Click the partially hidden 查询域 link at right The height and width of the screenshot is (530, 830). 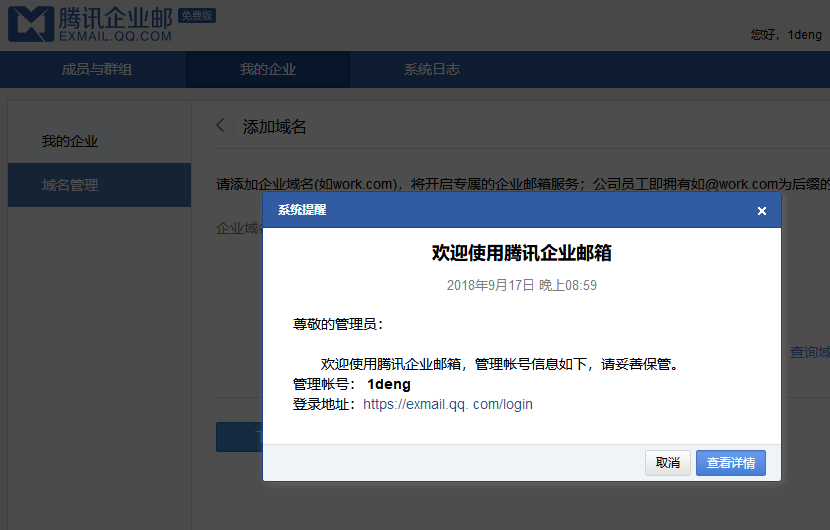(x=810, y=352)
